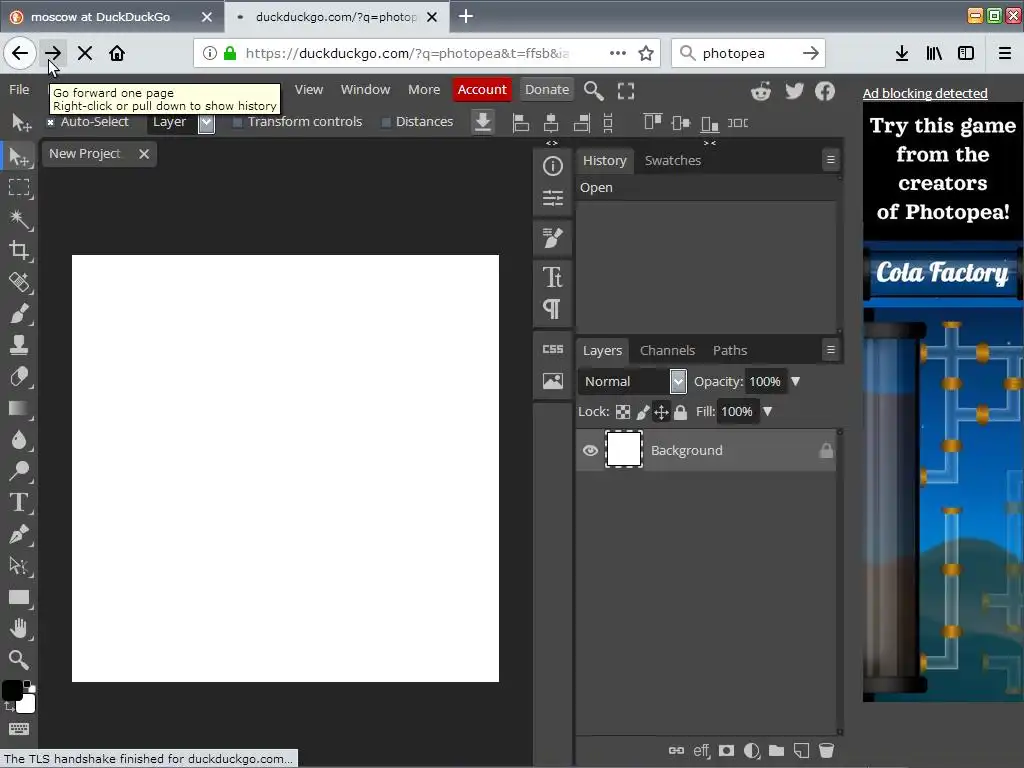
Task: Select the Move tool in left toolbar
Action: click(19, 157)
